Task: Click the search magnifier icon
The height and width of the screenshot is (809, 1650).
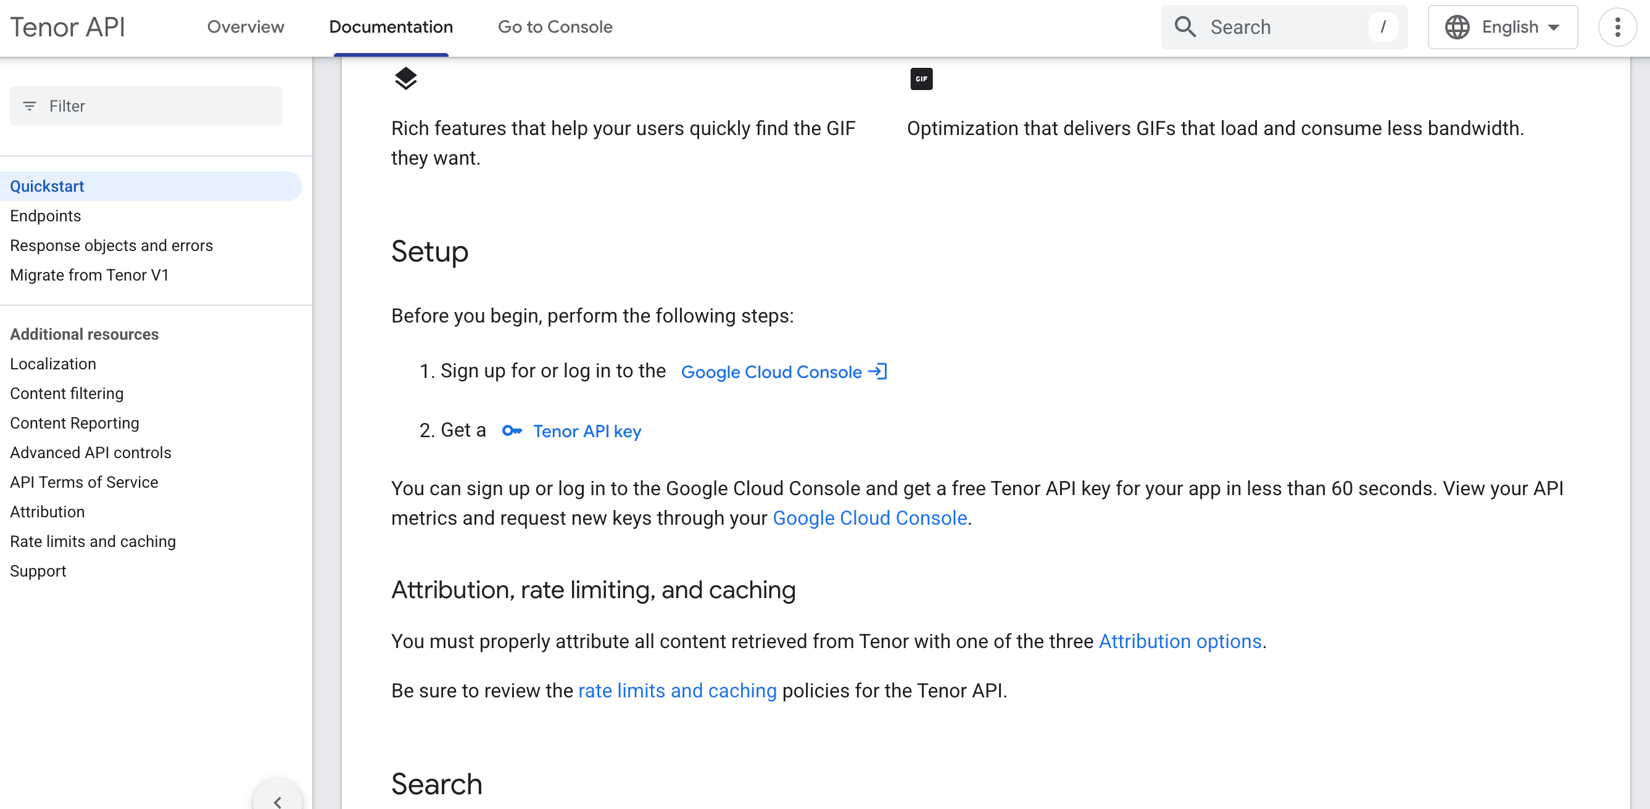Action: coord(1185,27)
